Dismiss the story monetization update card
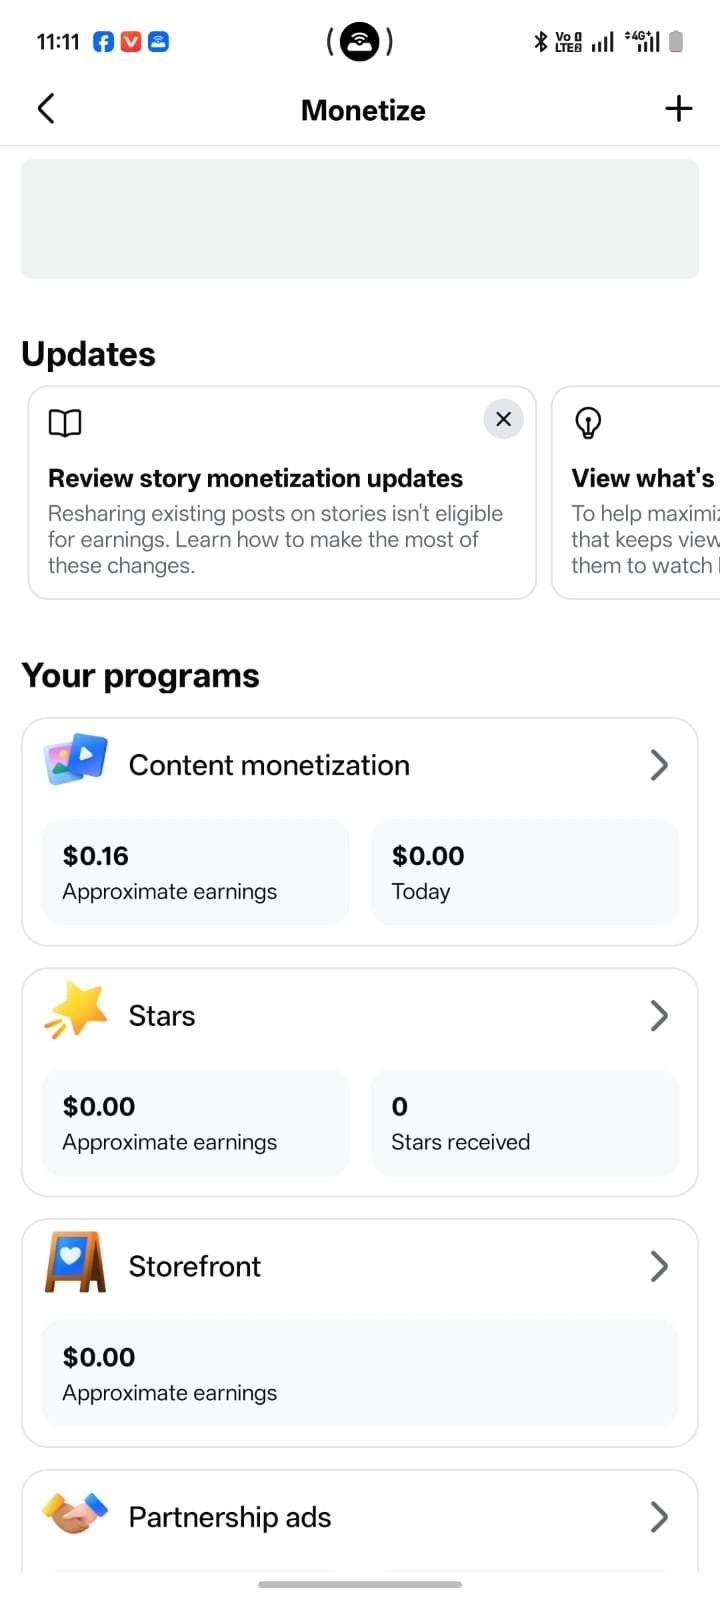This screenshot has width=720, height=1600. 504,419
